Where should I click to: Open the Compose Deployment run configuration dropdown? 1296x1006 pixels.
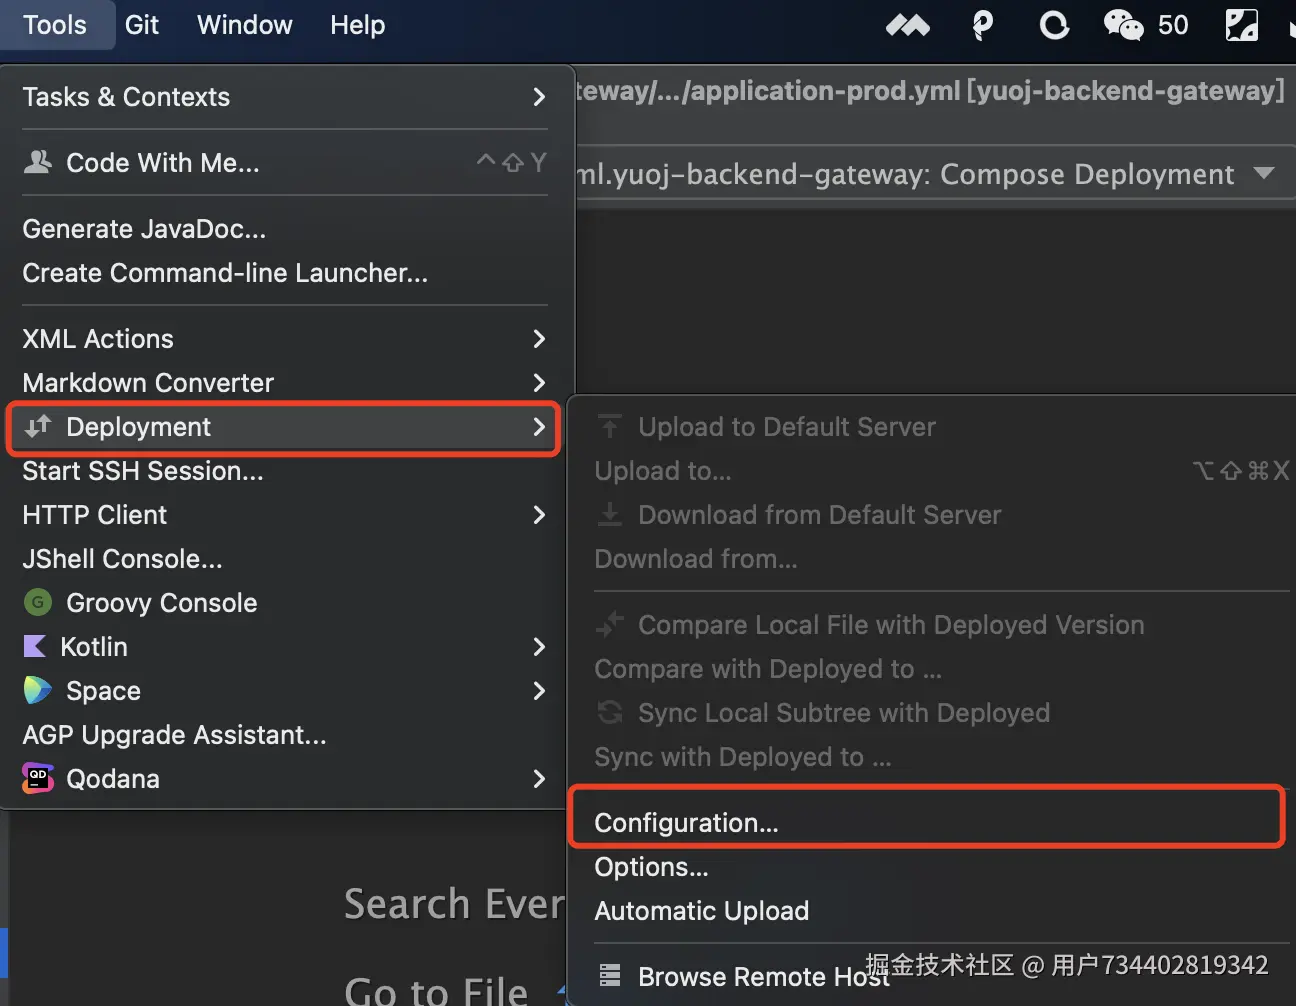coord(1264,173)
